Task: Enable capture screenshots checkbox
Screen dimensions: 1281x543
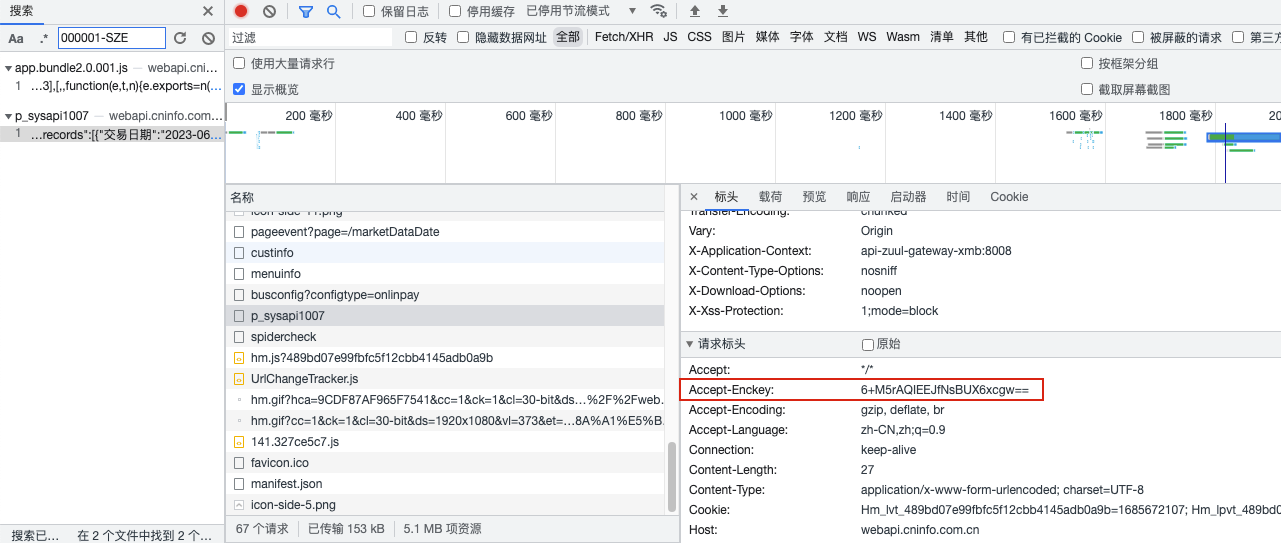Action: (1087, 89)
